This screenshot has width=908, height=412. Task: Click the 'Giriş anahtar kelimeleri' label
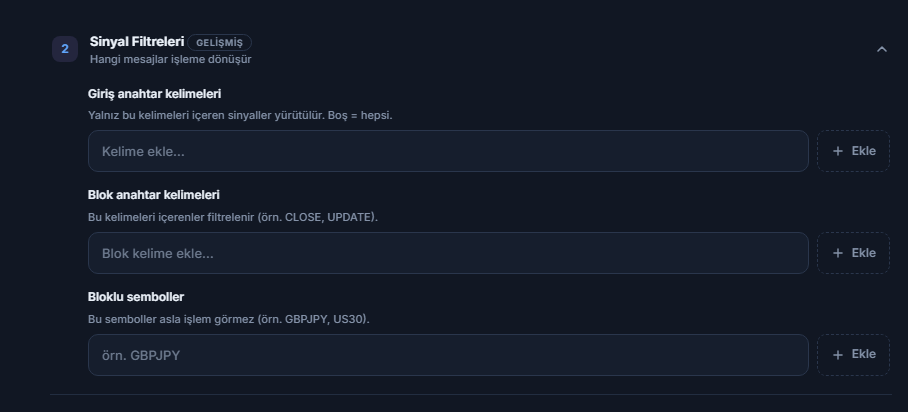point(155,94)
